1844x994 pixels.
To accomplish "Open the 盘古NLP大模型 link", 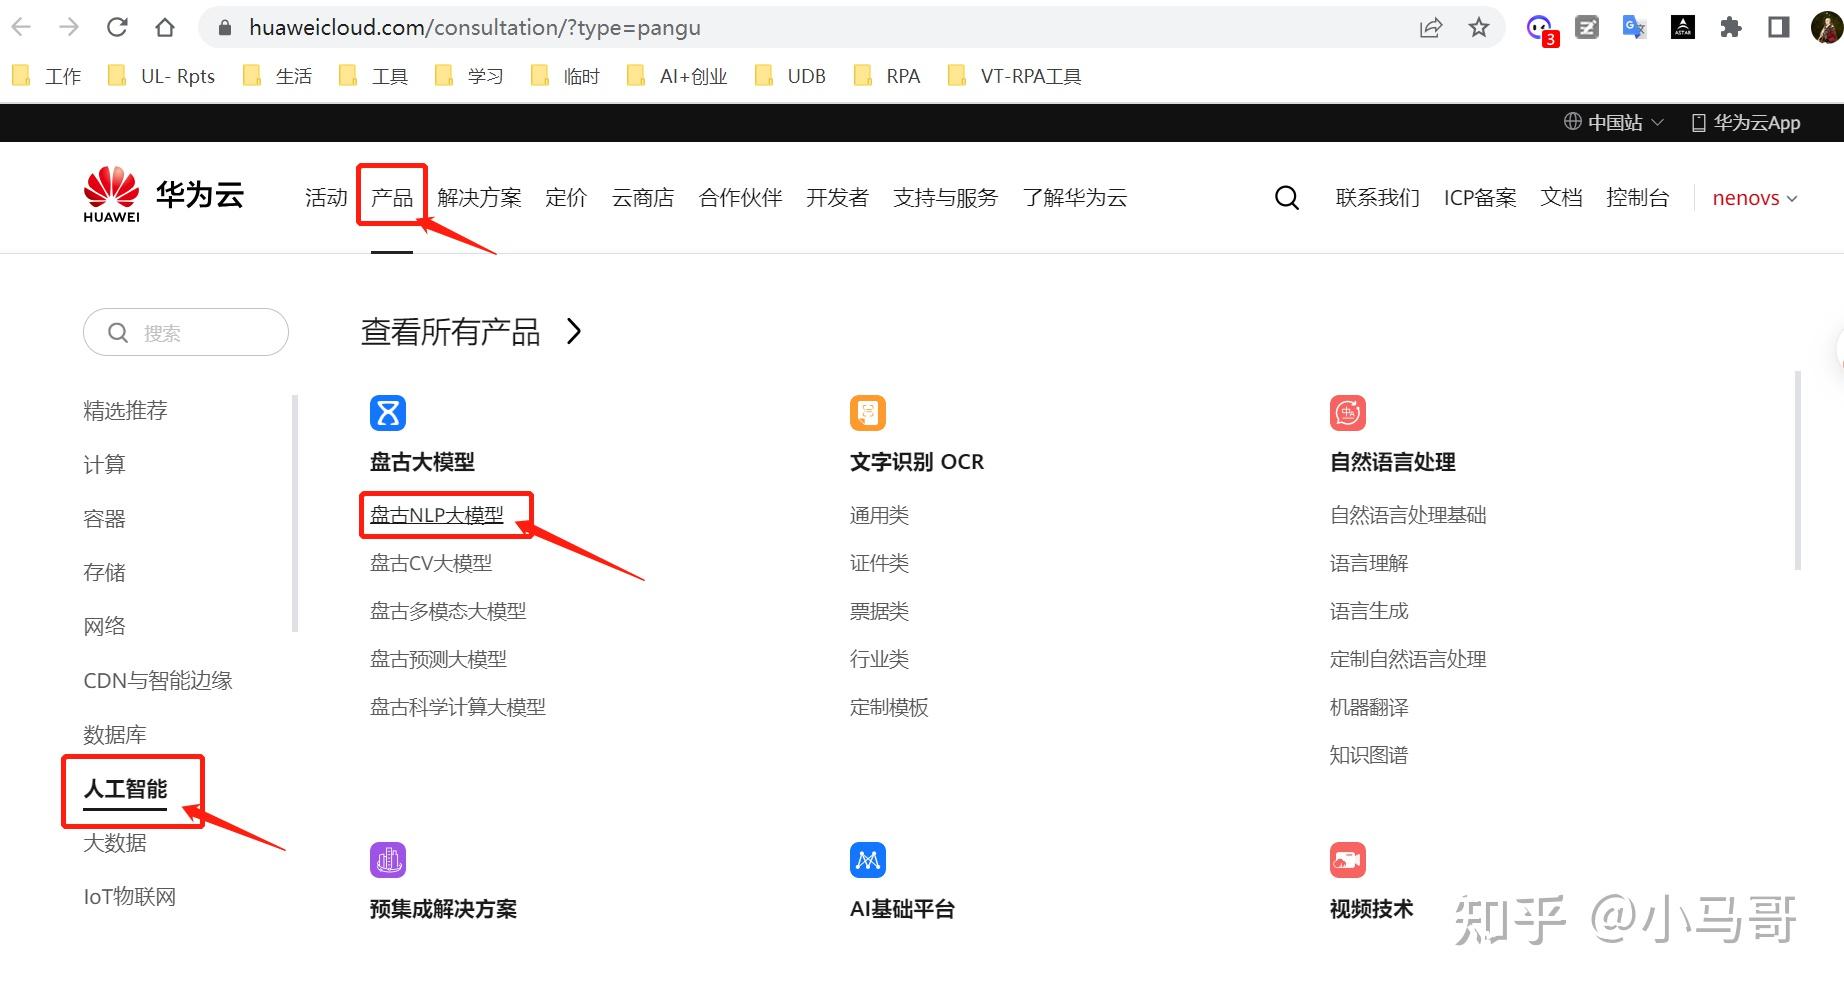I will (438, 514).
